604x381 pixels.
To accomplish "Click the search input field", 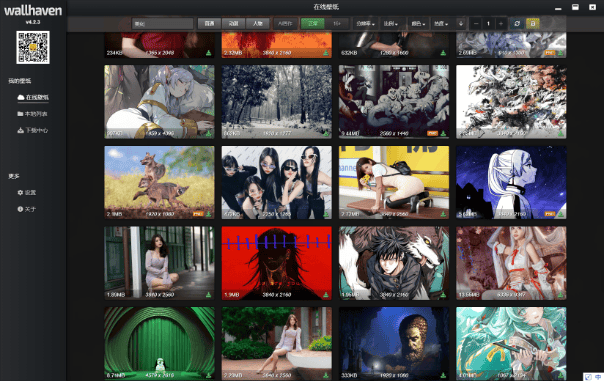I will (x=163, y=23).
